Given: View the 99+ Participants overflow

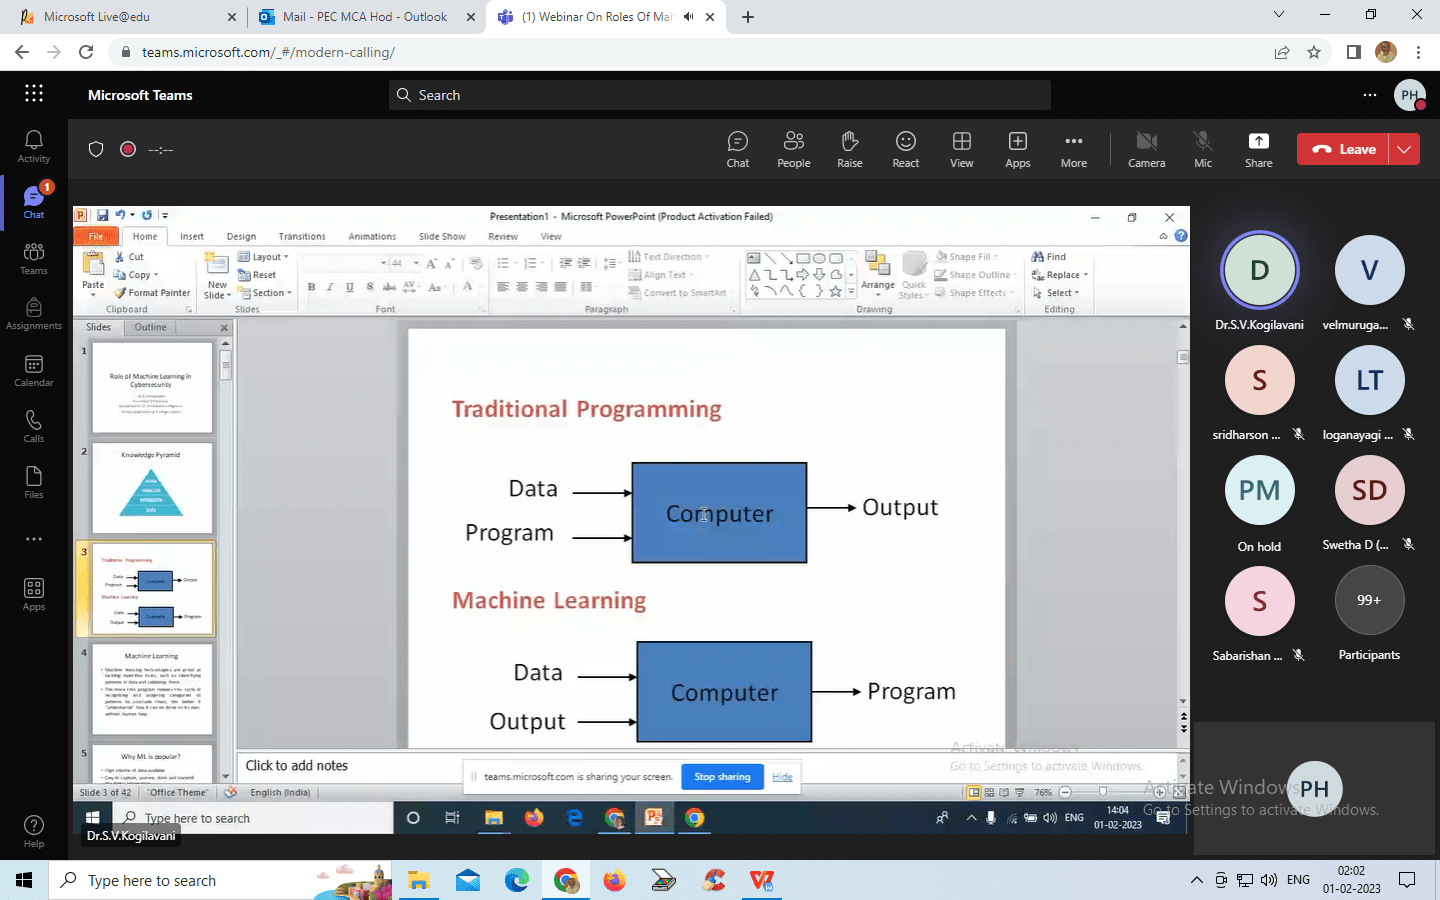Looking at the screenshot, I should click(x=1369, y=612).
